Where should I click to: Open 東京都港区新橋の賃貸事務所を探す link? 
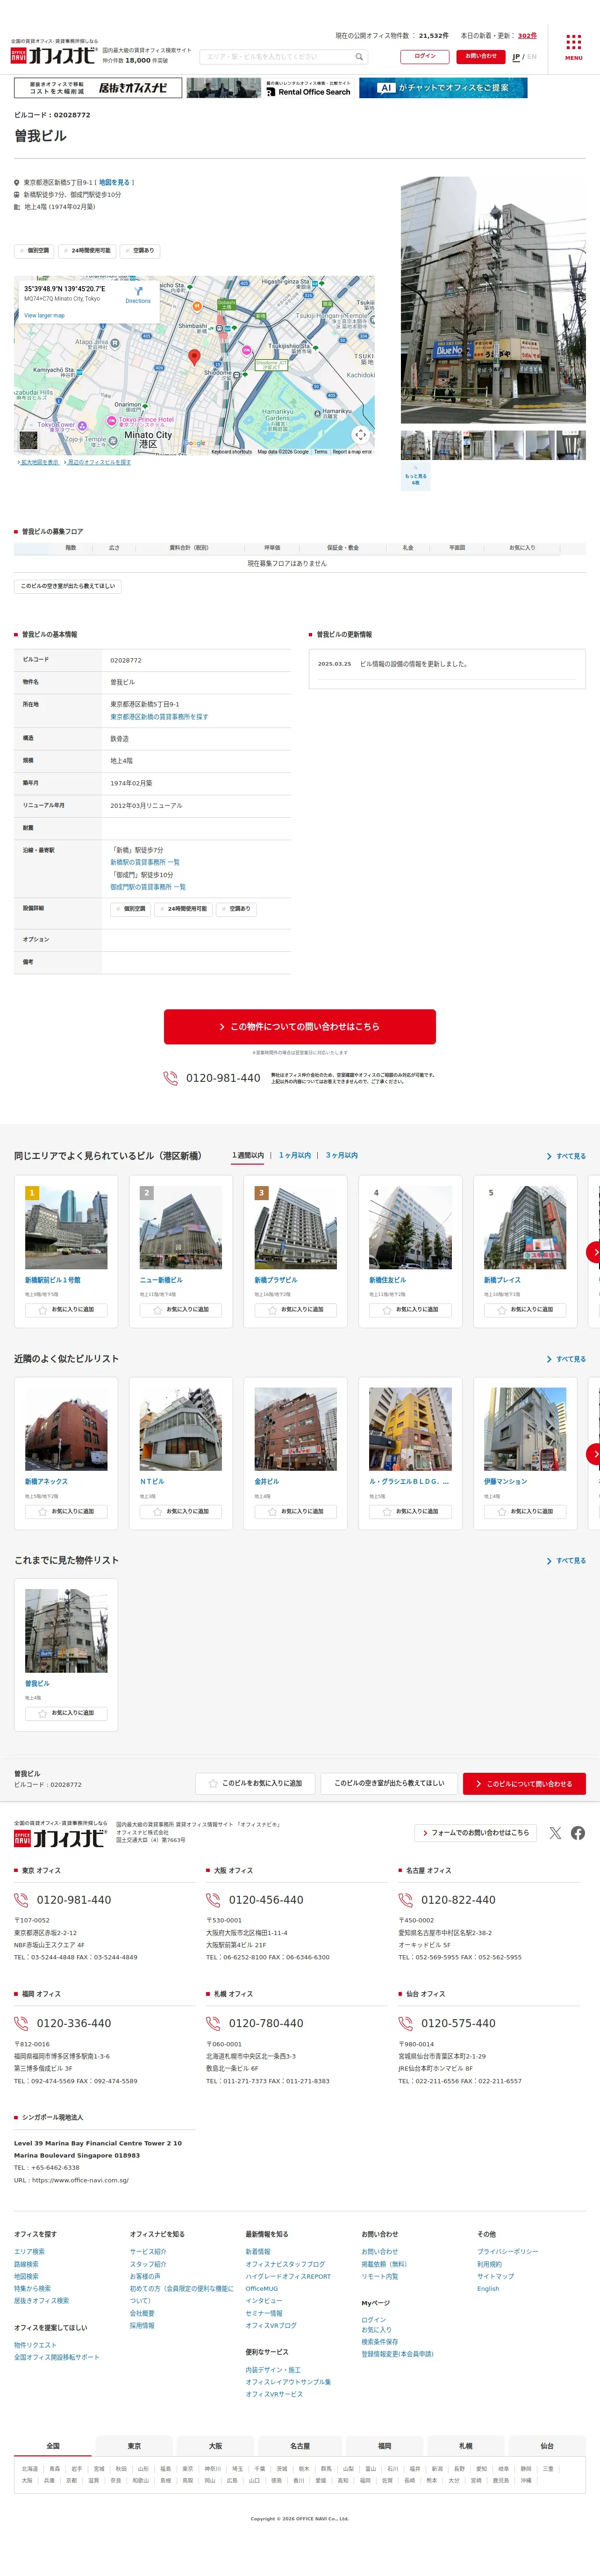click(x=159, y=717)
